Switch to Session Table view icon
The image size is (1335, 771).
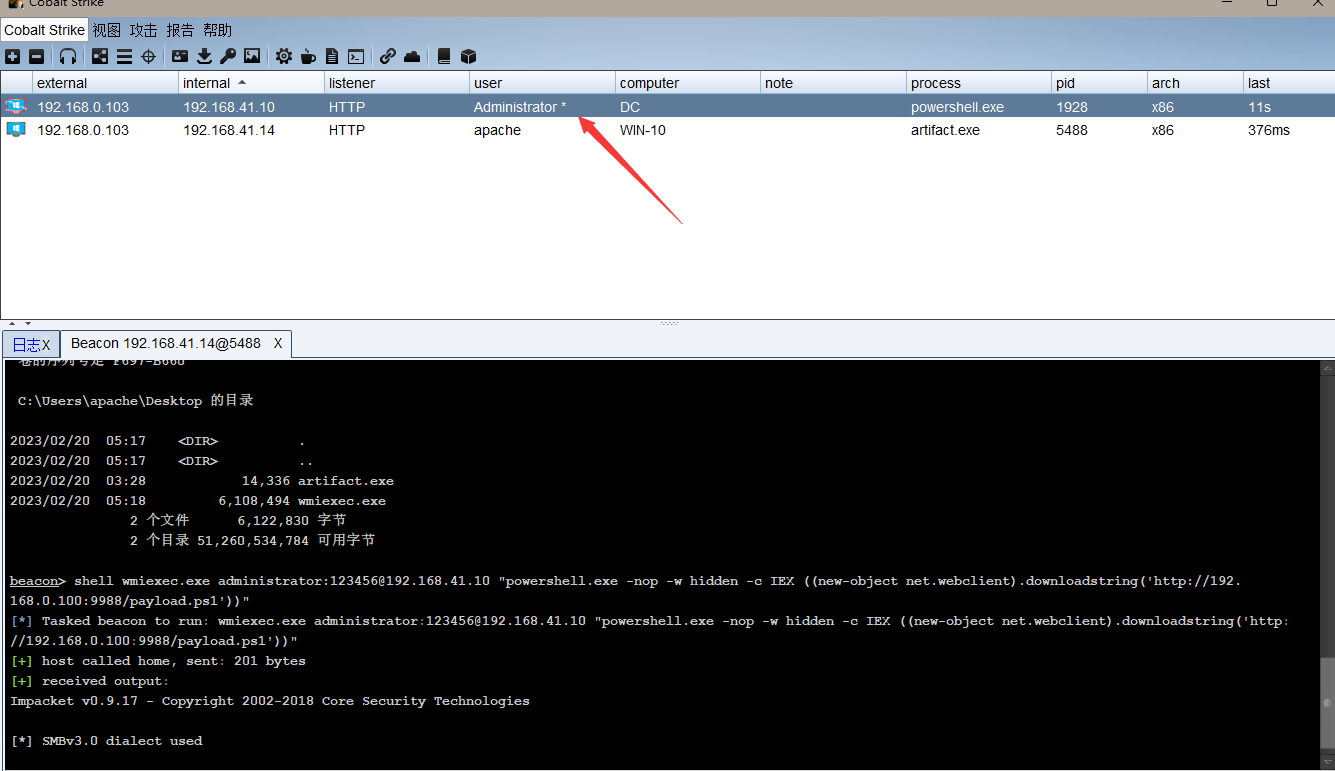coord(124,57)
